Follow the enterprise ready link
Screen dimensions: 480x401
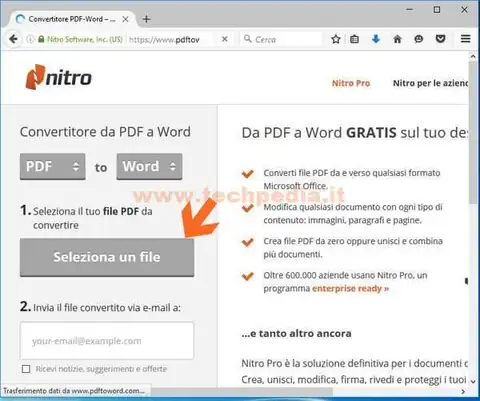click(x=350, y=288)
